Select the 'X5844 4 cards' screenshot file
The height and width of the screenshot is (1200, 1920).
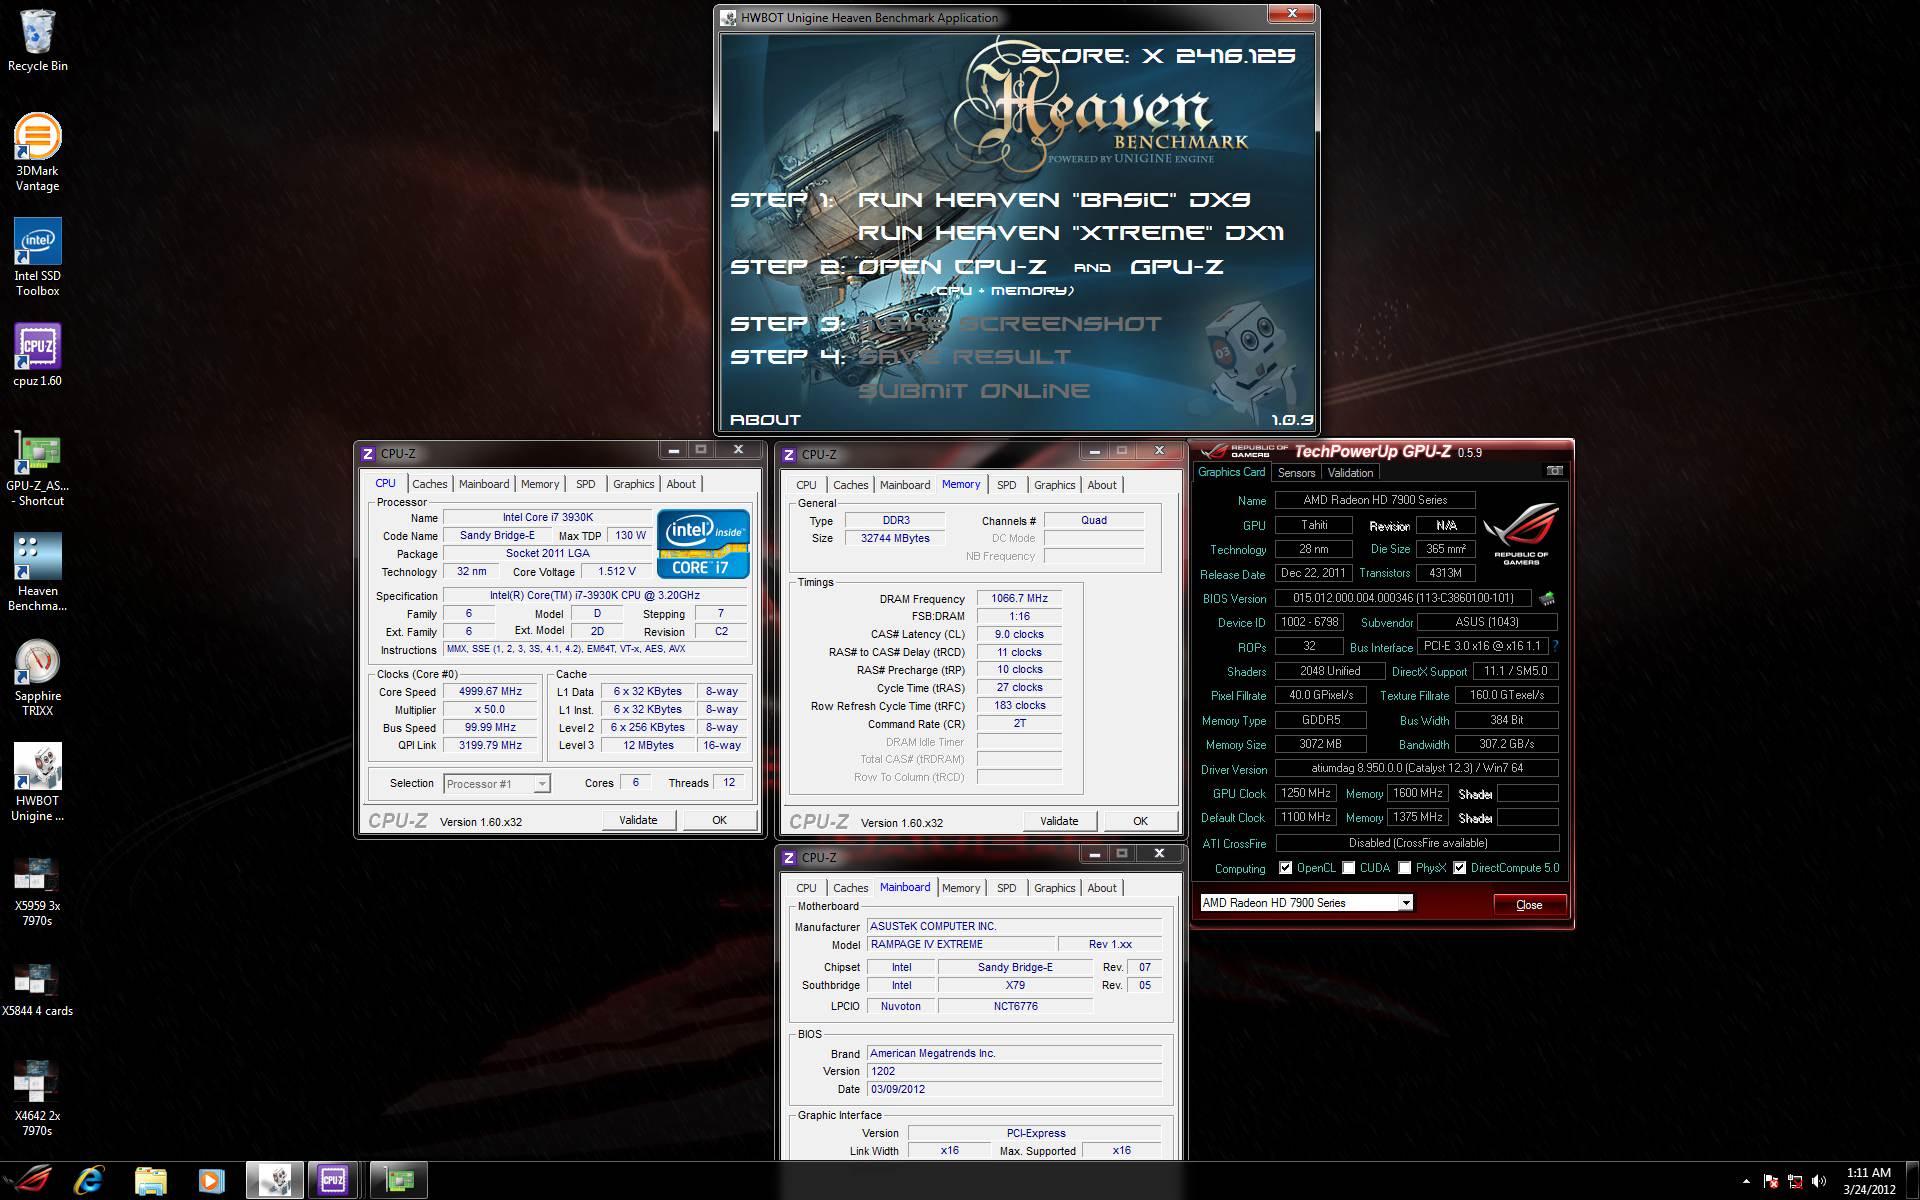click(37, 990)
